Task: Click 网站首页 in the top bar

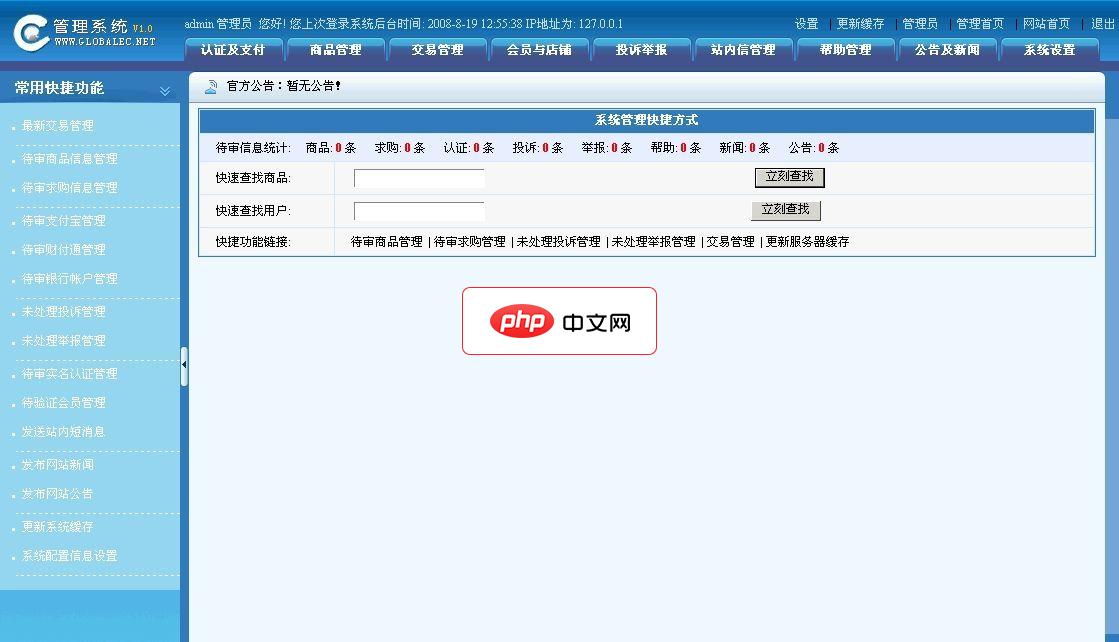Action: pyautogui.click(x=1046, y=21)
